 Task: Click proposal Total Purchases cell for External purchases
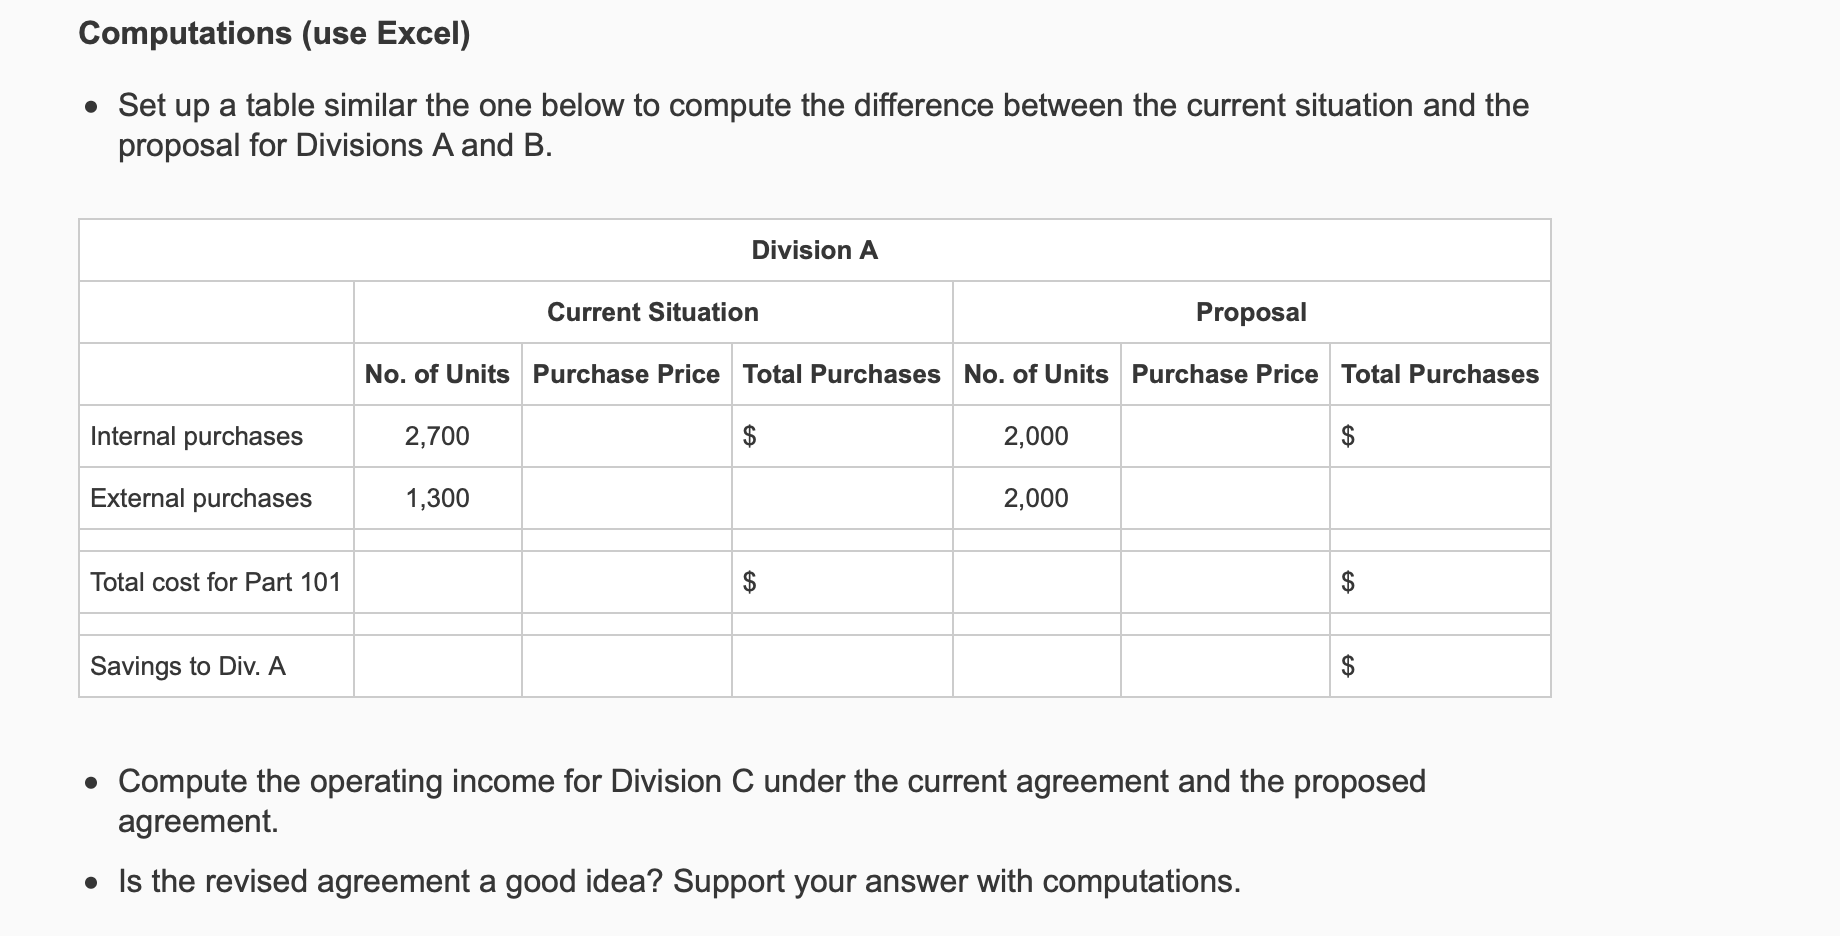[1440, 498]
